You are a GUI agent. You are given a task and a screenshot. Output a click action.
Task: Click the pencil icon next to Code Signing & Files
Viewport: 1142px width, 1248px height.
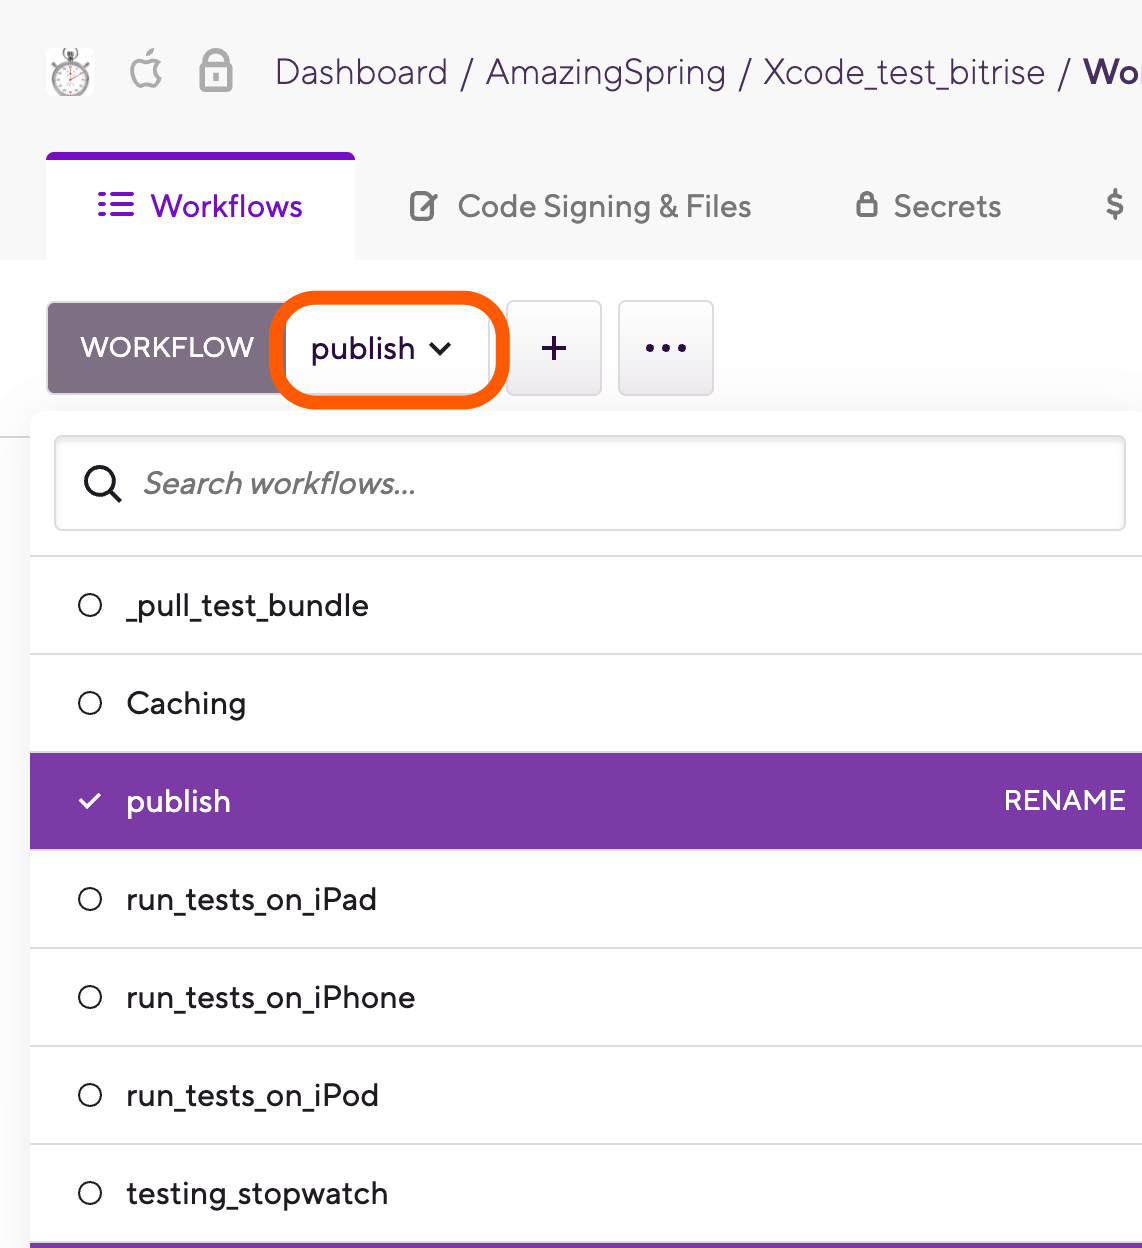point(423,205)
